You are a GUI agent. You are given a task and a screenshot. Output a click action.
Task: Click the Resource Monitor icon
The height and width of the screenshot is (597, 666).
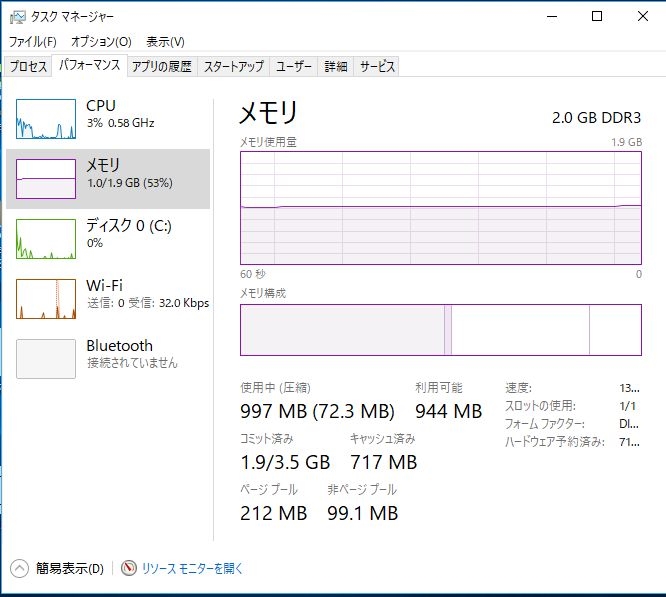coord(129,568)
